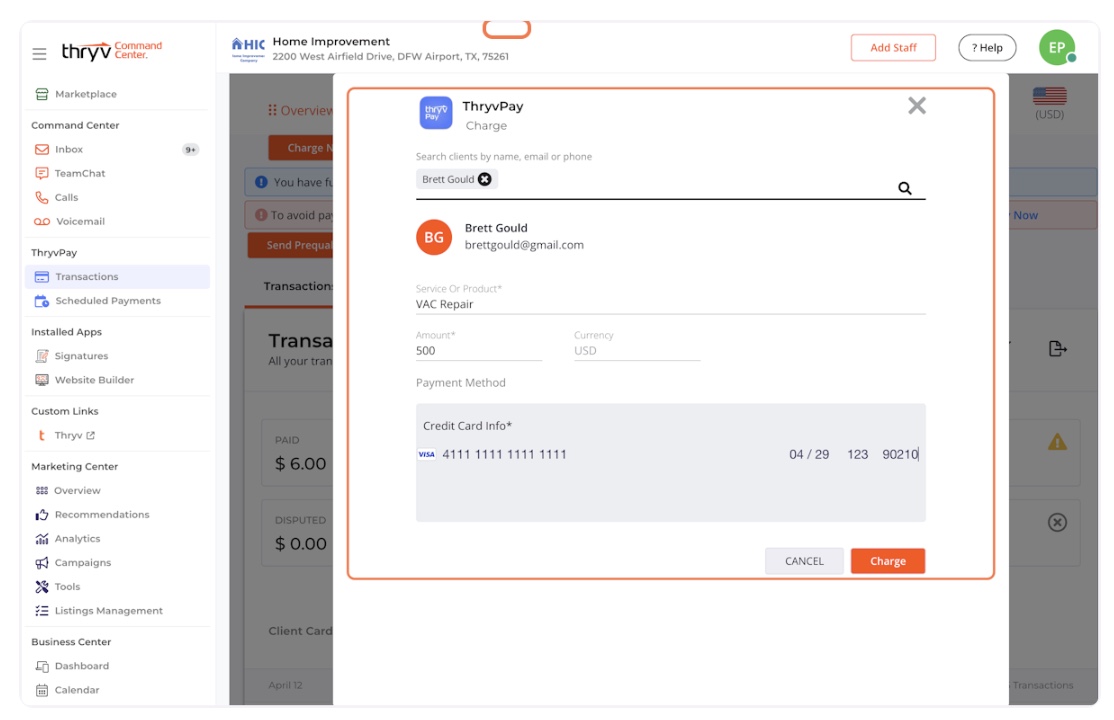This screenshot has width=1114, height=720.
Task: Click the Help button
Action: [987, 48]
